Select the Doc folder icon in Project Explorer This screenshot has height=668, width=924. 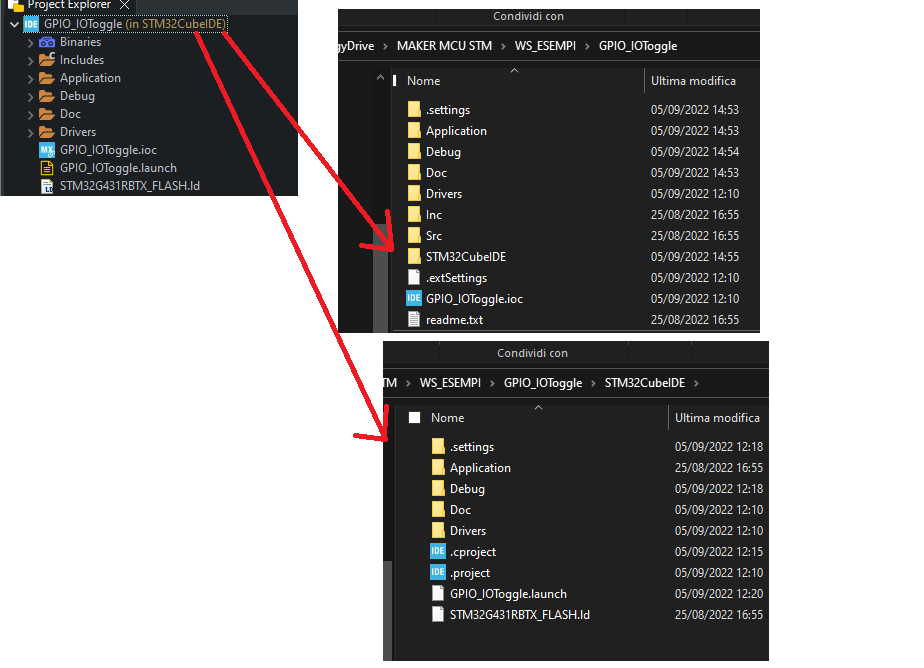point(47,114)
